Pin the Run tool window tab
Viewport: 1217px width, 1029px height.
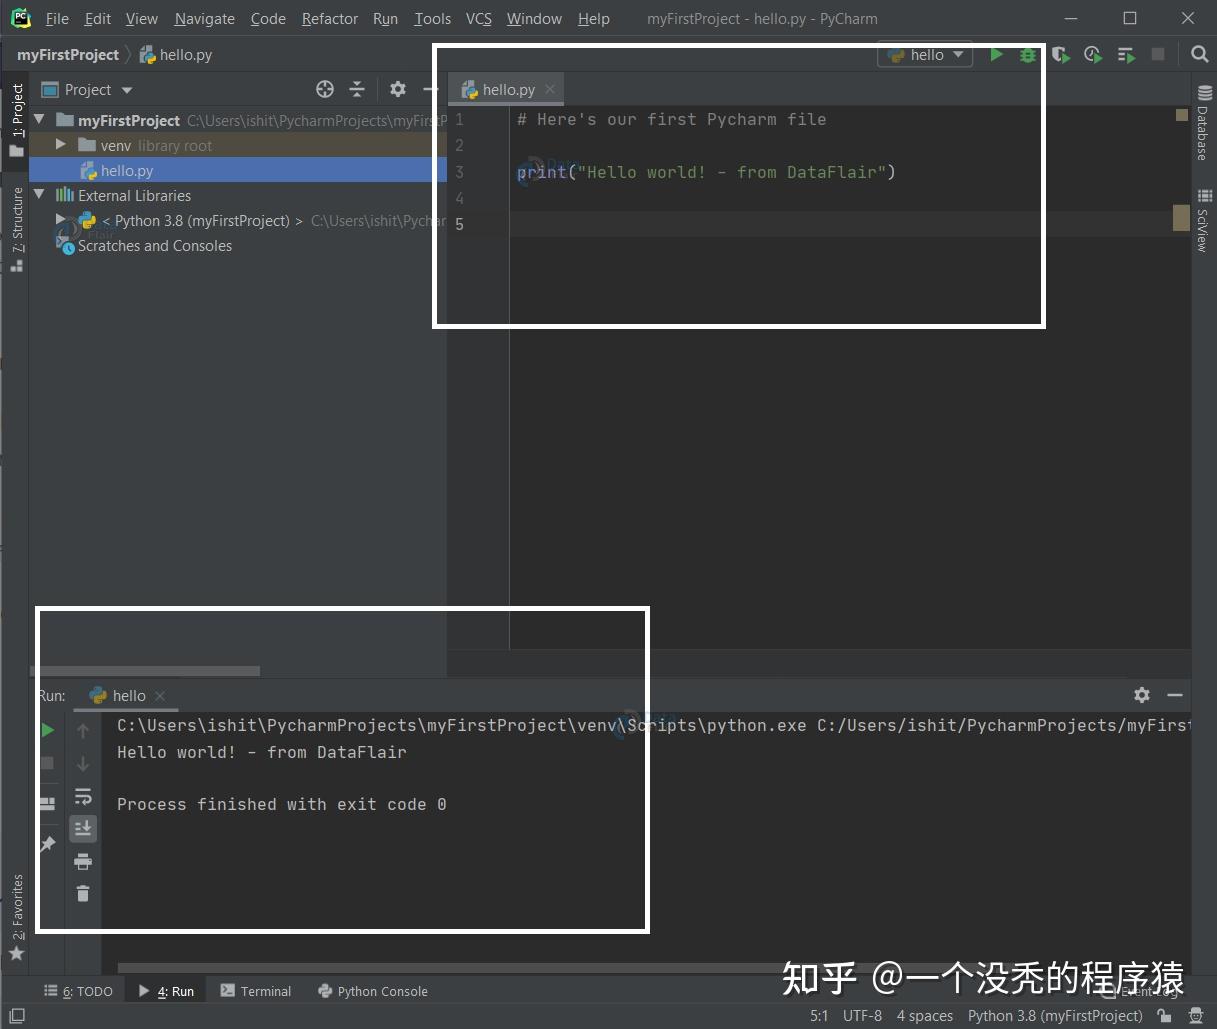pyautogui.click(x=47, y=845)
